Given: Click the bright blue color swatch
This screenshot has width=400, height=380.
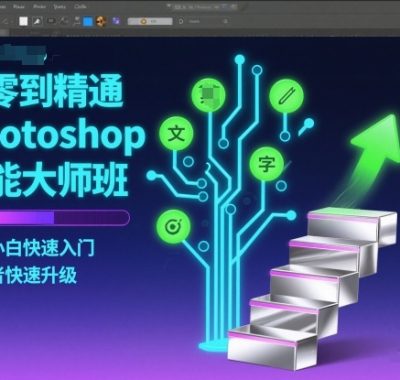Looking at the screenshot, I should [88, 21].
